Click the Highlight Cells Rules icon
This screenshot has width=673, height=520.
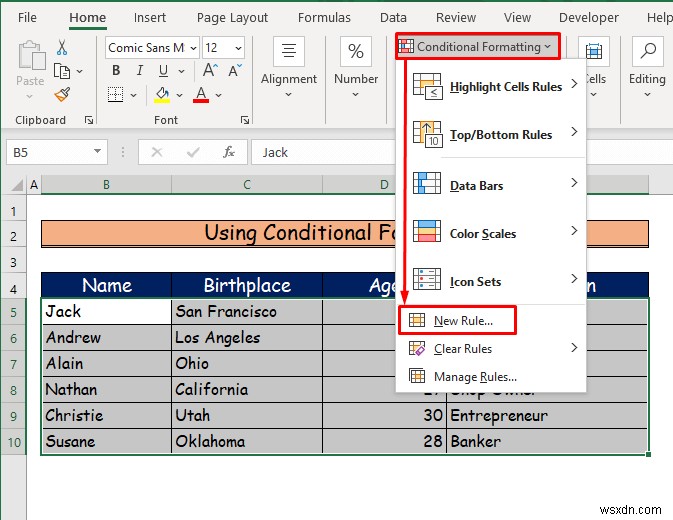[427, 86]
